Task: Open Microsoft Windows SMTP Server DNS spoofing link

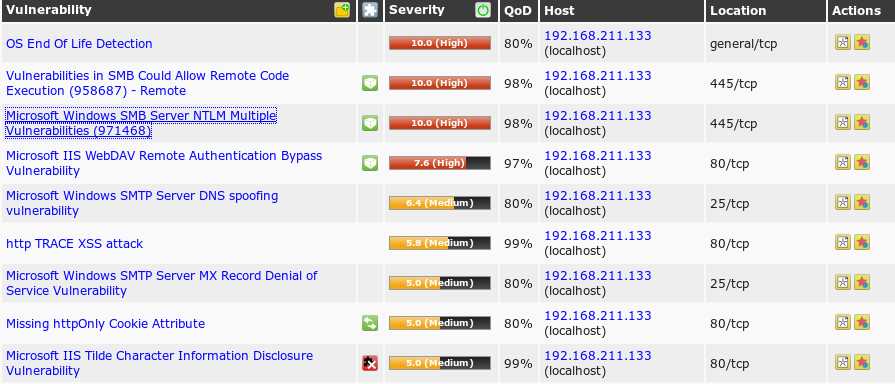Action: point(142,203)
